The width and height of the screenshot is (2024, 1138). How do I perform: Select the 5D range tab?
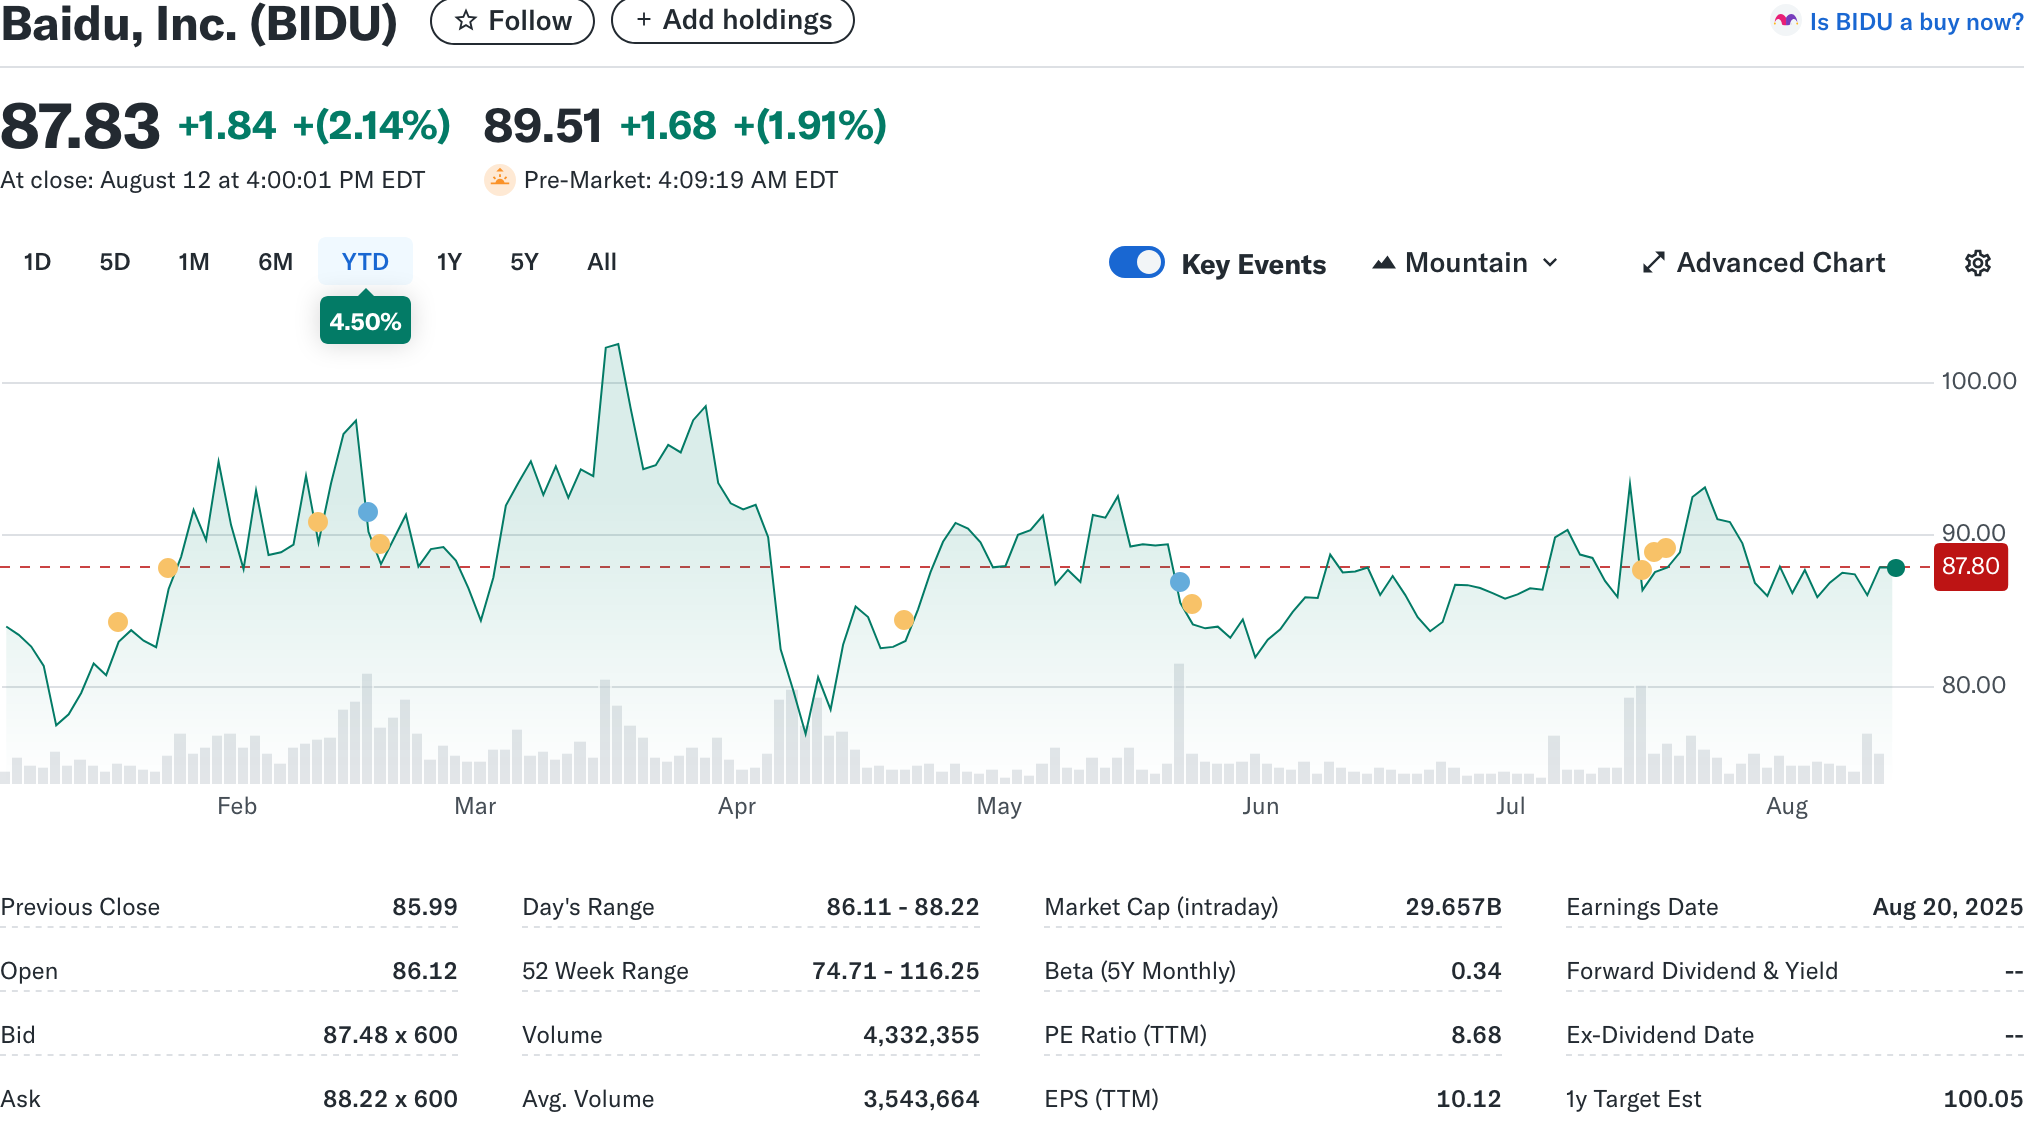tap(115, 262)
